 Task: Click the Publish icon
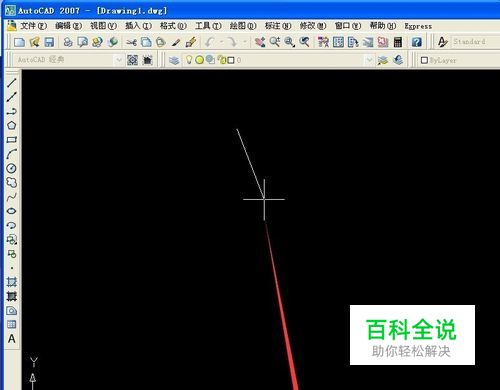point(97,42)
